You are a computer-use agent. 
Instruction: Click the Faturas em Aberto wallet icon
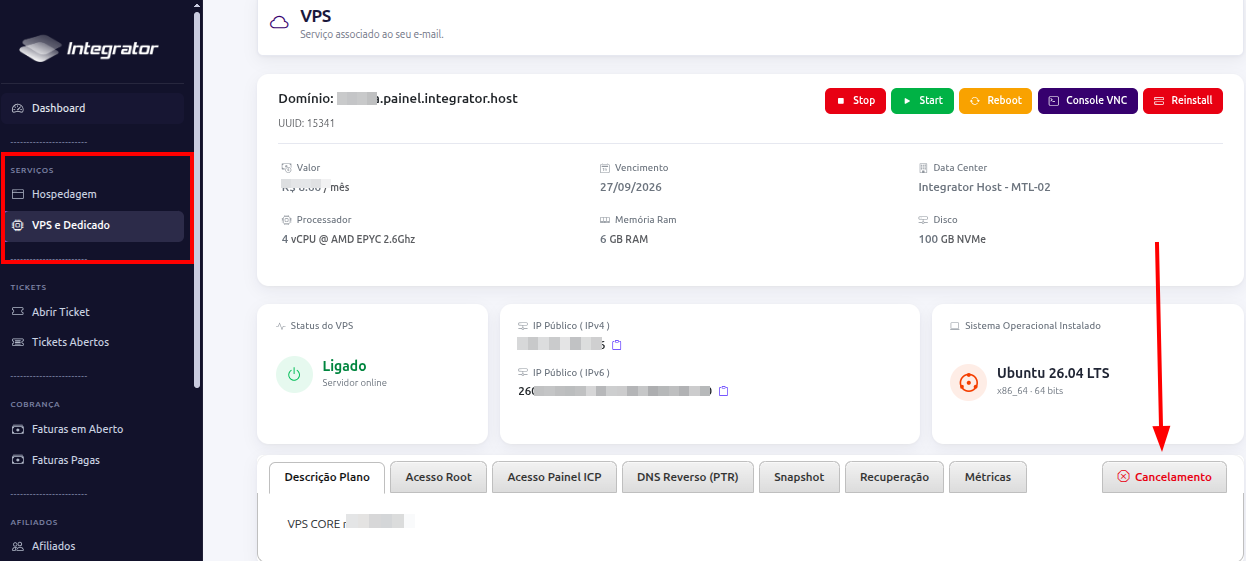point(17,429)
